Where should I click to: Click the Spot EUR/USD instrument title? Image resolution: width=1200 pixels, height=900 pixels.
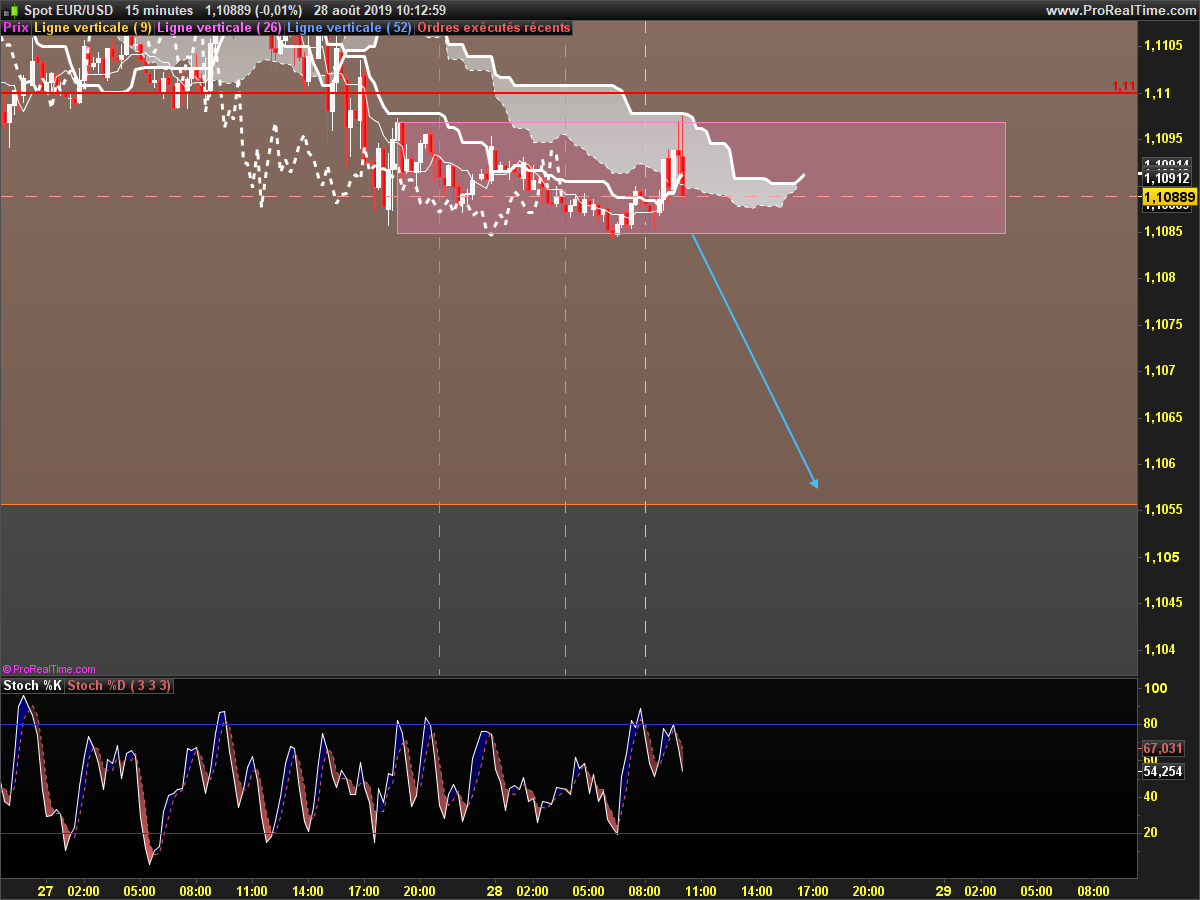tap(67, 10)
